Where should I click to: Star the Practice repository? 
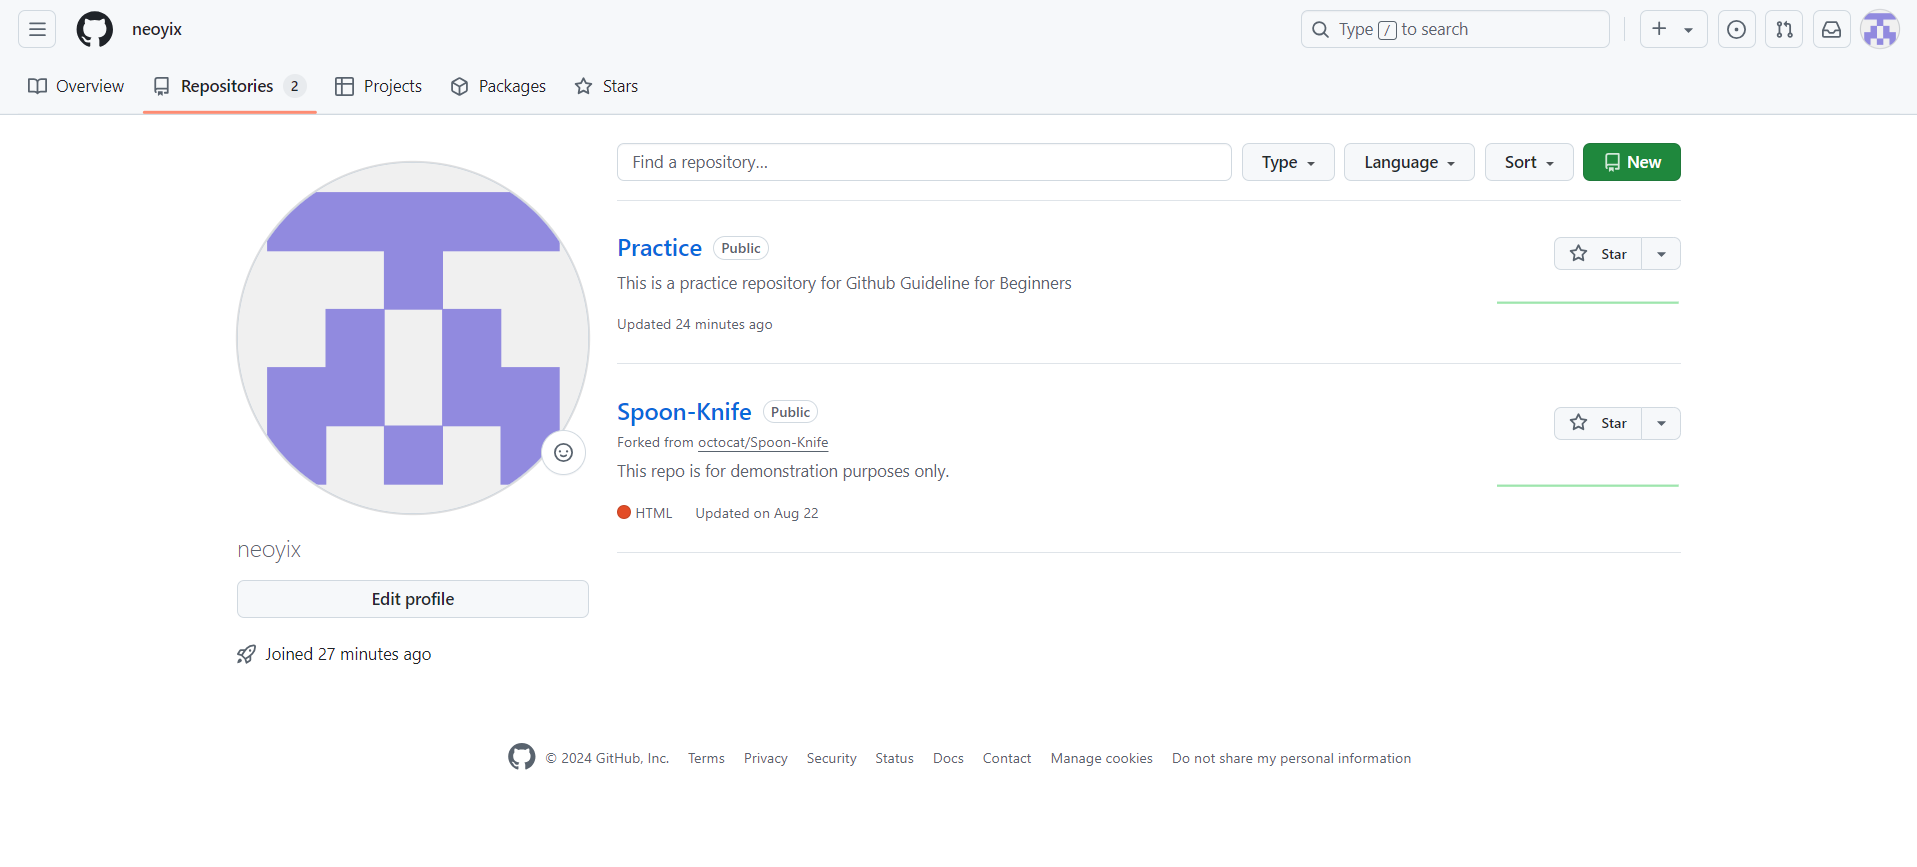pos(1598,254)
